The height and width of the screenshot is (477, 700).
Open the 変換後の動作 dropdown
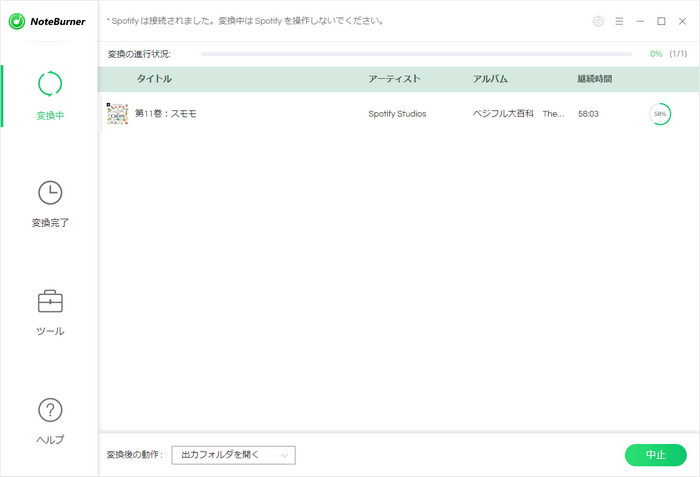click(x=233, y=455)
